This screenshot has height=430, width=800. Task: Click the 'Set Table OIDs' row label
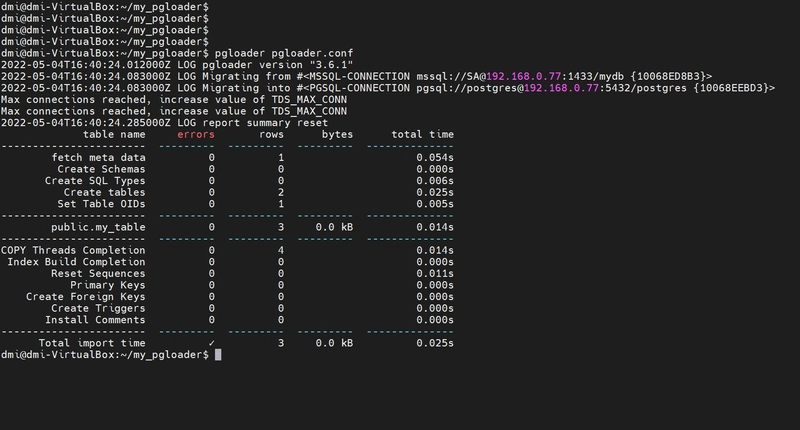[101, 204]
